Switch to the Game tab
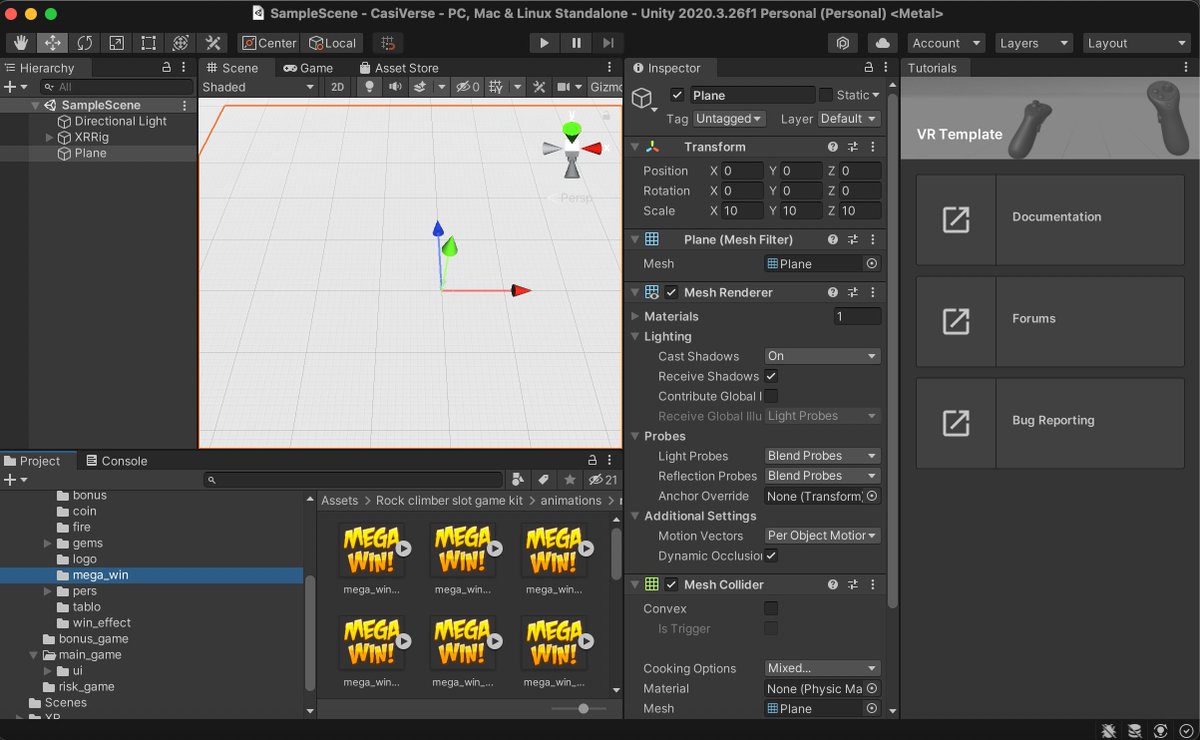 [308, 68]
